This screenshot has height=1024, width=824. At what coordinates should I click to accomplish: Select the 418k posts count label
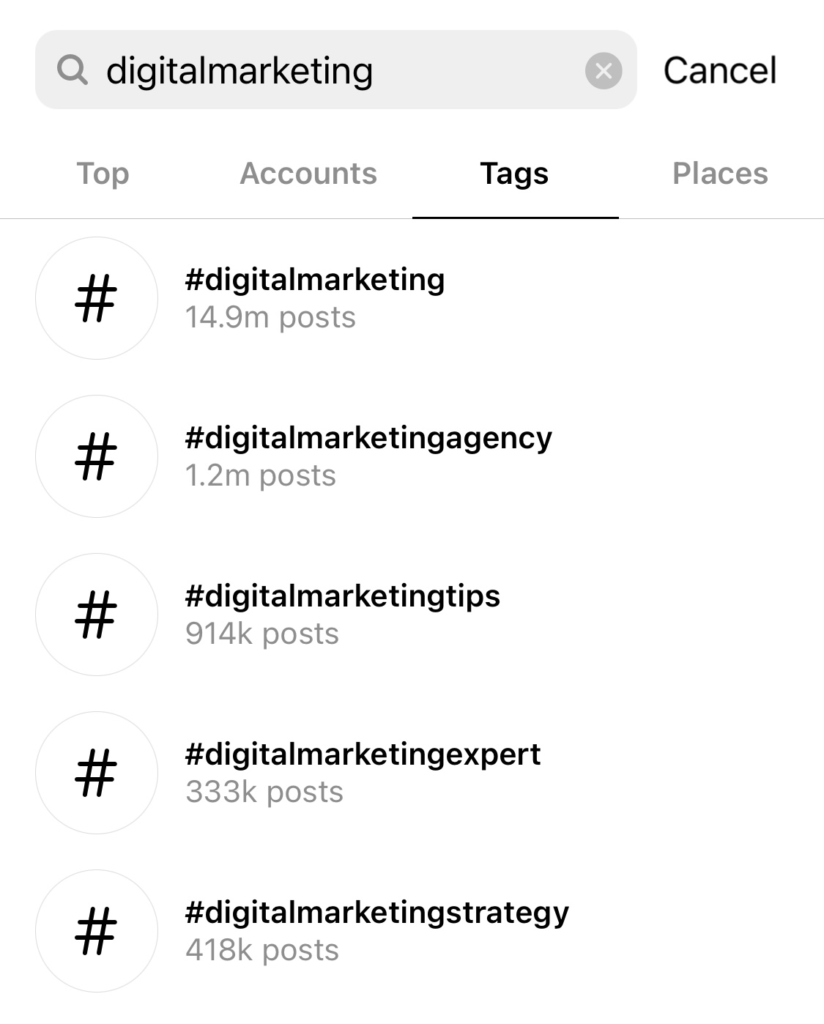pos(262,950)
